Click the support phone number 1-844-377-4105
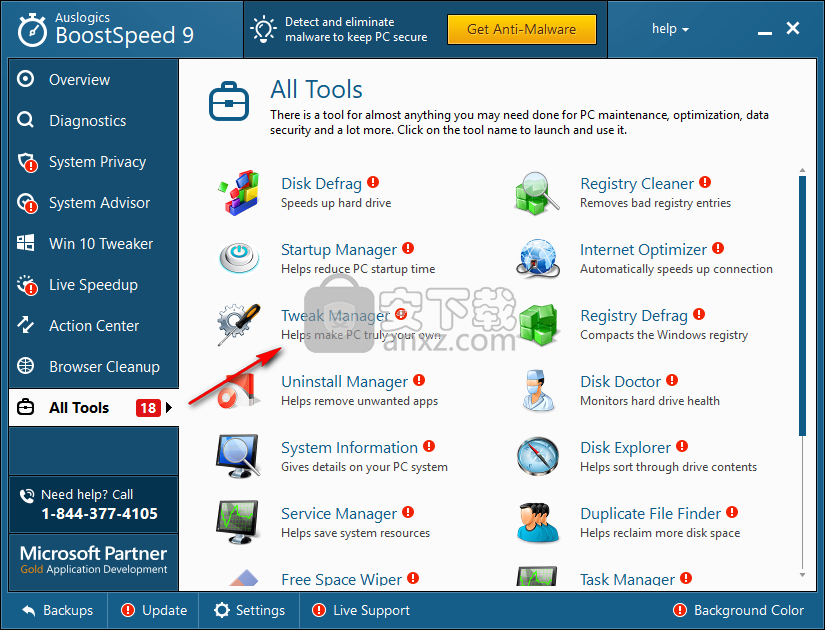Image resolution: width=825 pixels, height=630 pixels. (99, 514)
